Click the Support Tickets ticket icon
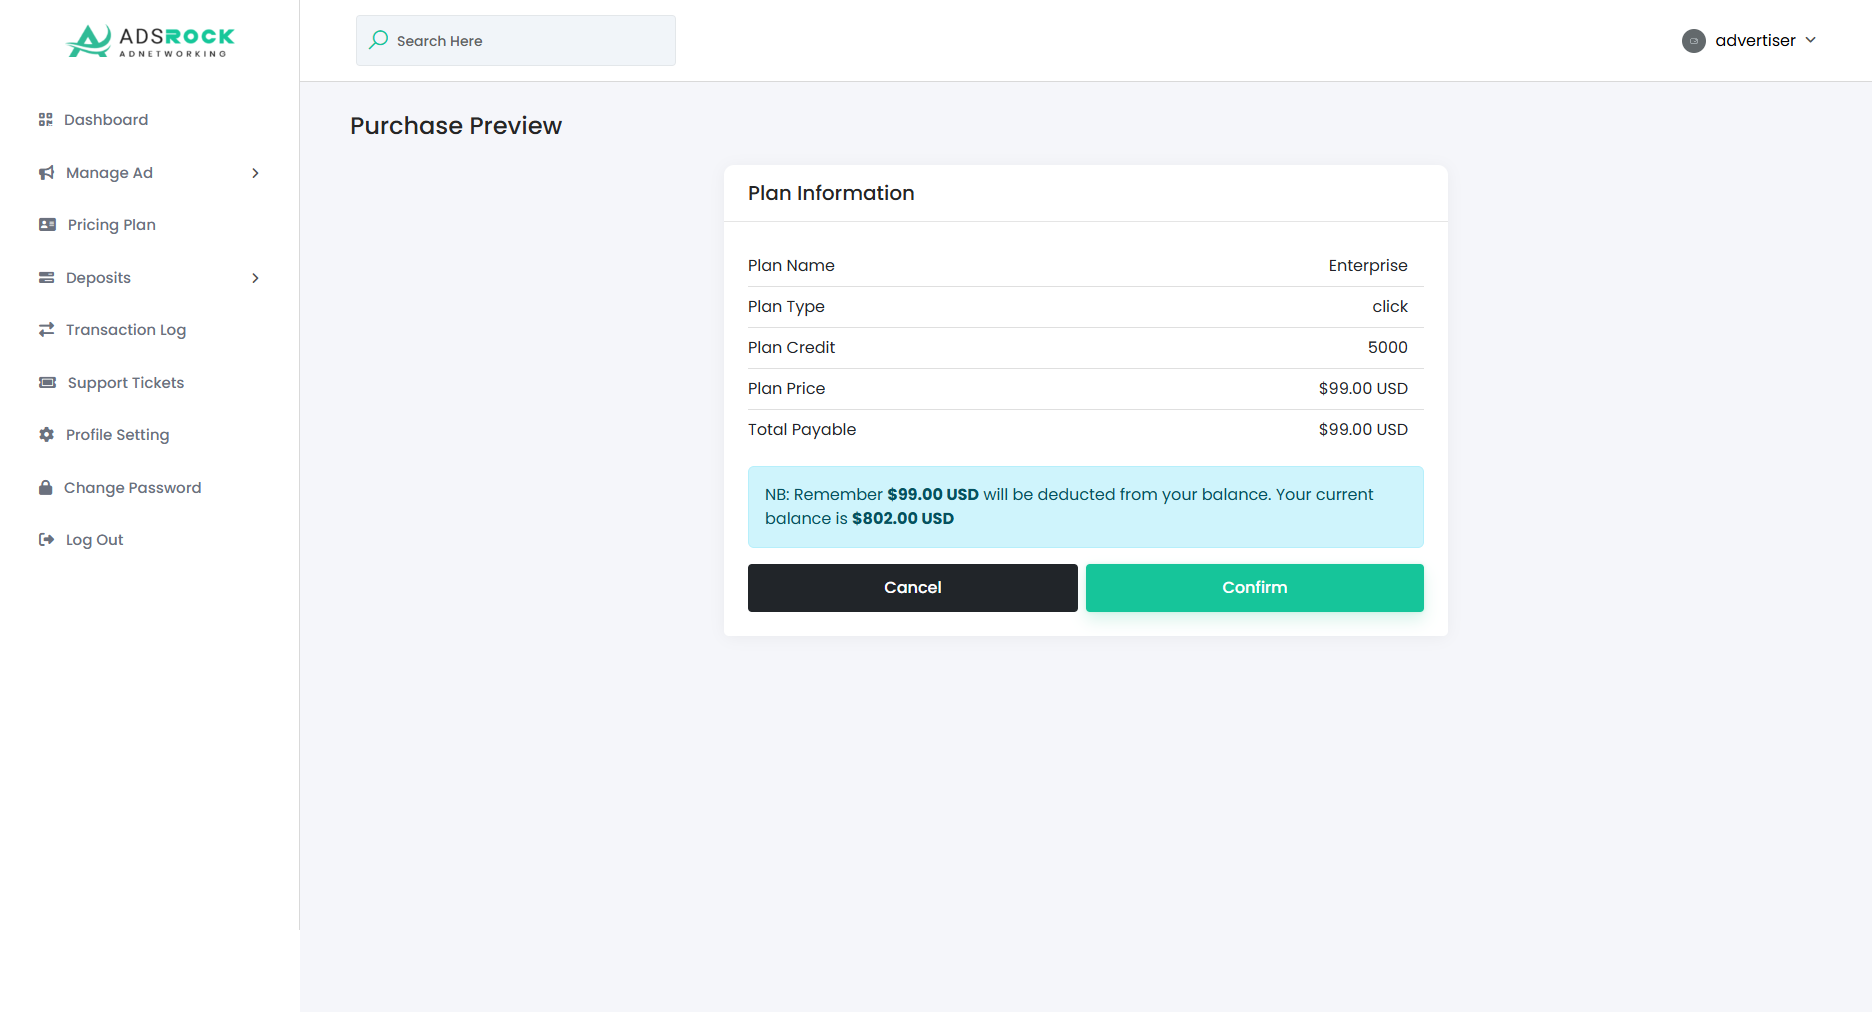Viewport: 1872px width, 1012px height. (x=48, y=383)
